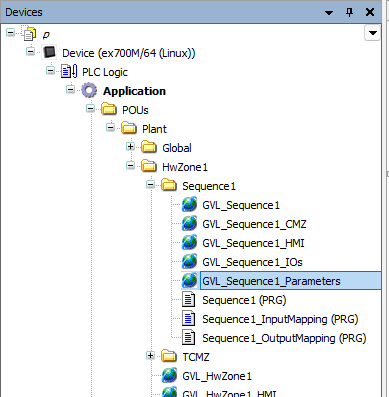Click the Device ex700M/64 icon

(49, 52)
